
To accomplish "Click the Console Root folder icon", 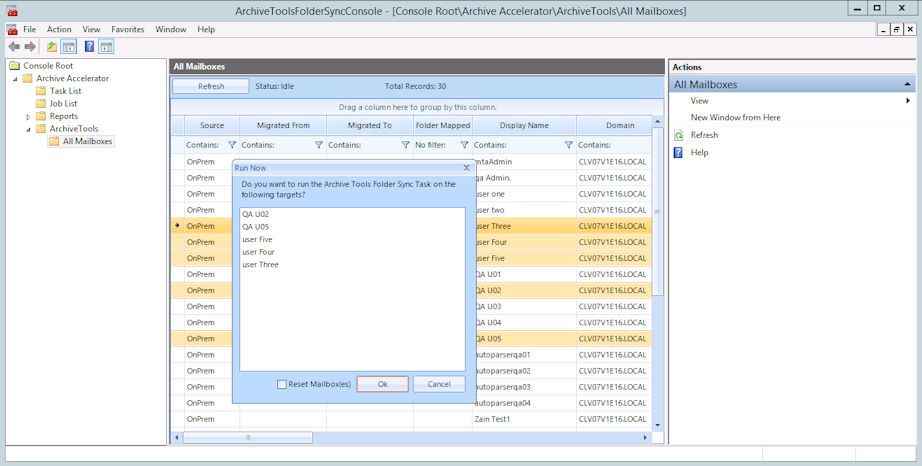I will (x=15, y=65).
